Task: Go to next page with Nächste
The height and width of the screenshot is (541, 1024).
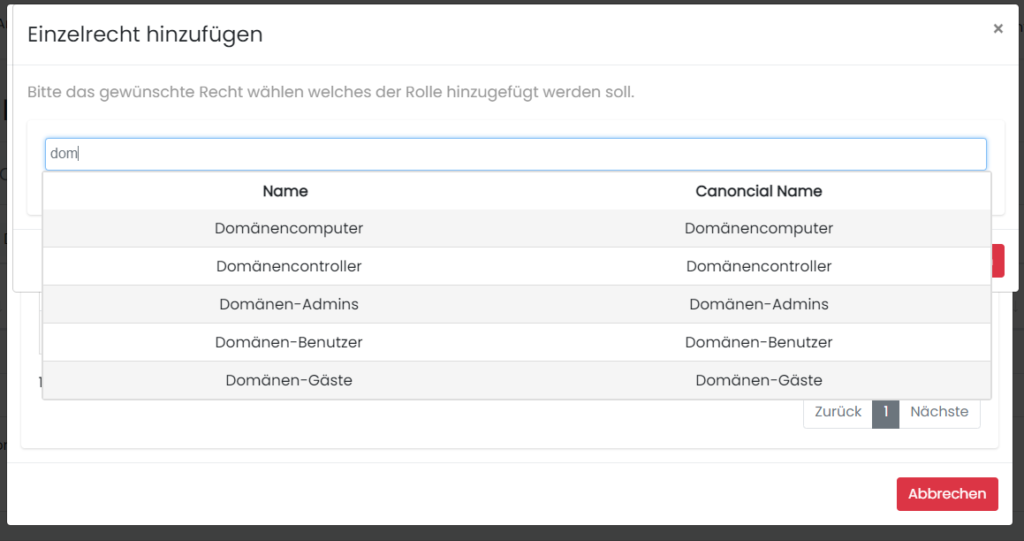Action: pyautogui.click(x=939, y=412)
